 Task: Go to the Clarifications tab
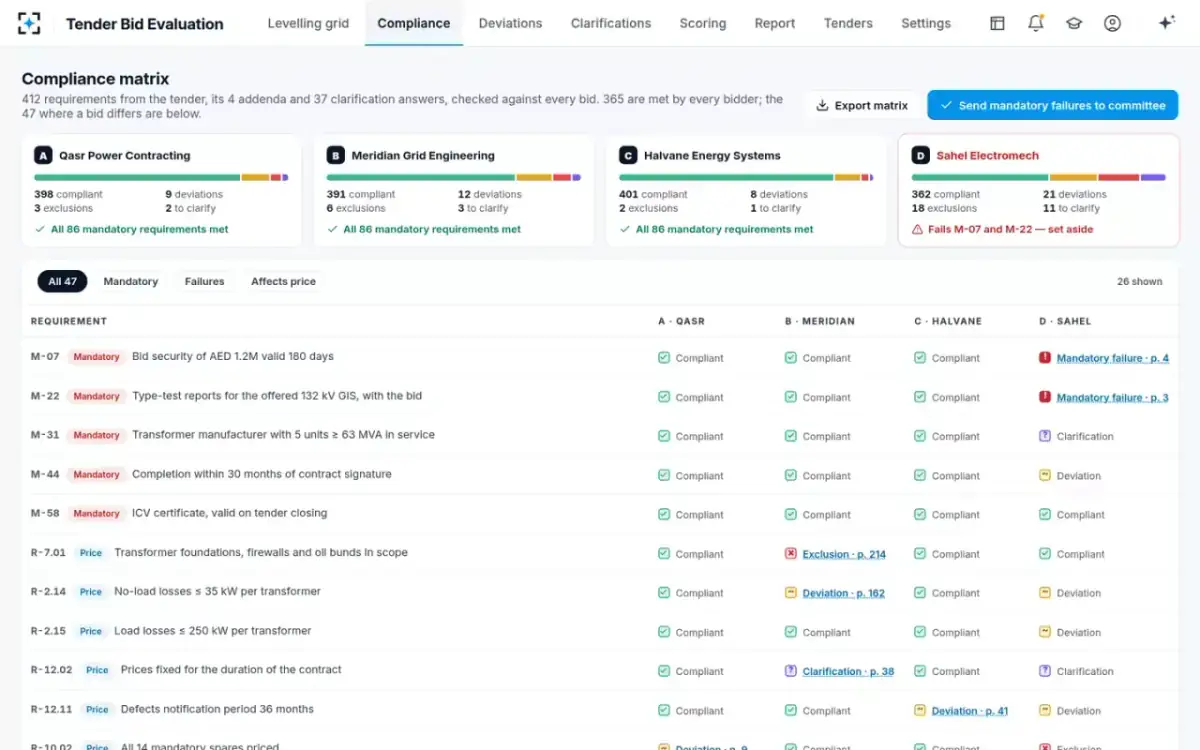611,23
